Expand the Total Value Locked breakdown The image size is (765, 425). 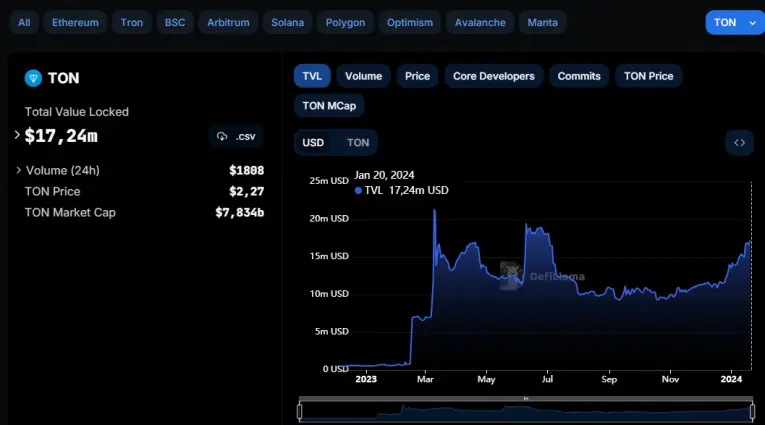tap(17, 135)
